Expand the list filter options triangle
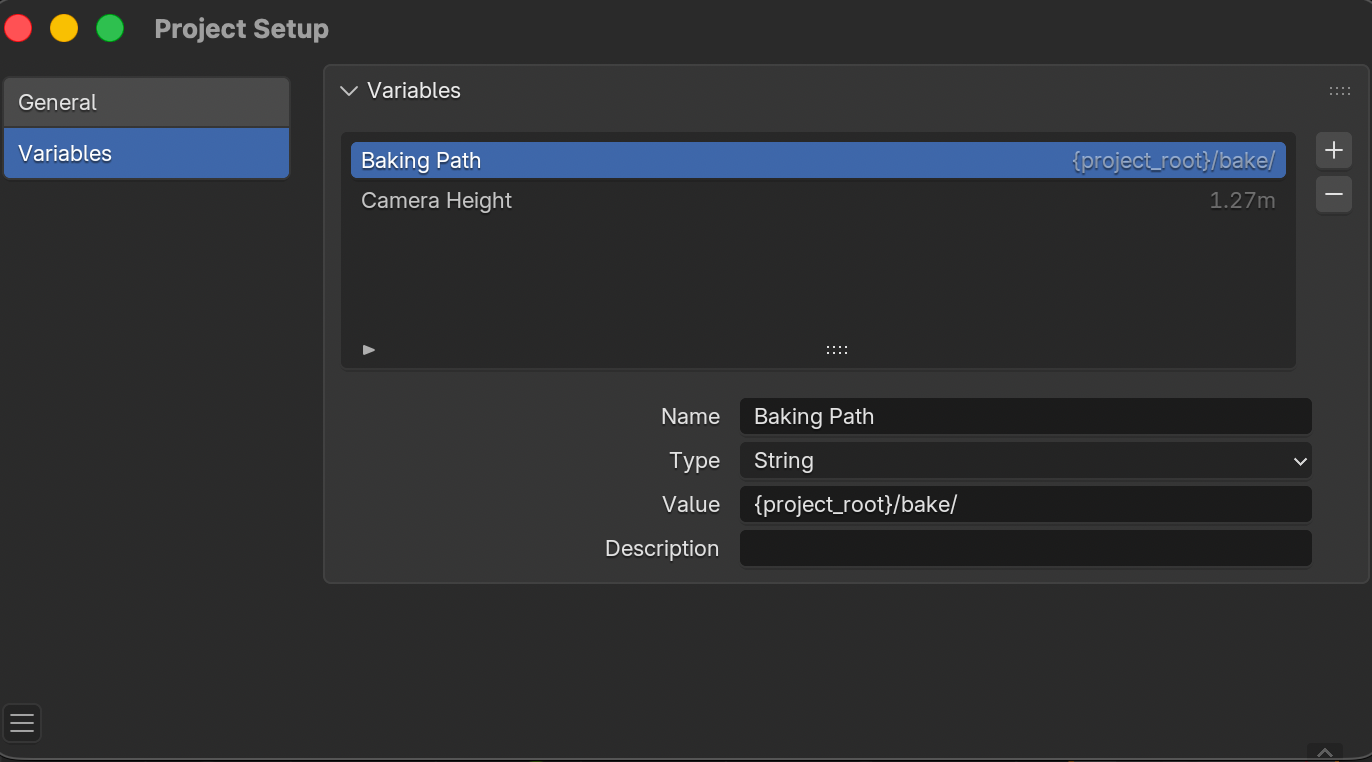Viewport: 1372px width, 762px height. 369,350
